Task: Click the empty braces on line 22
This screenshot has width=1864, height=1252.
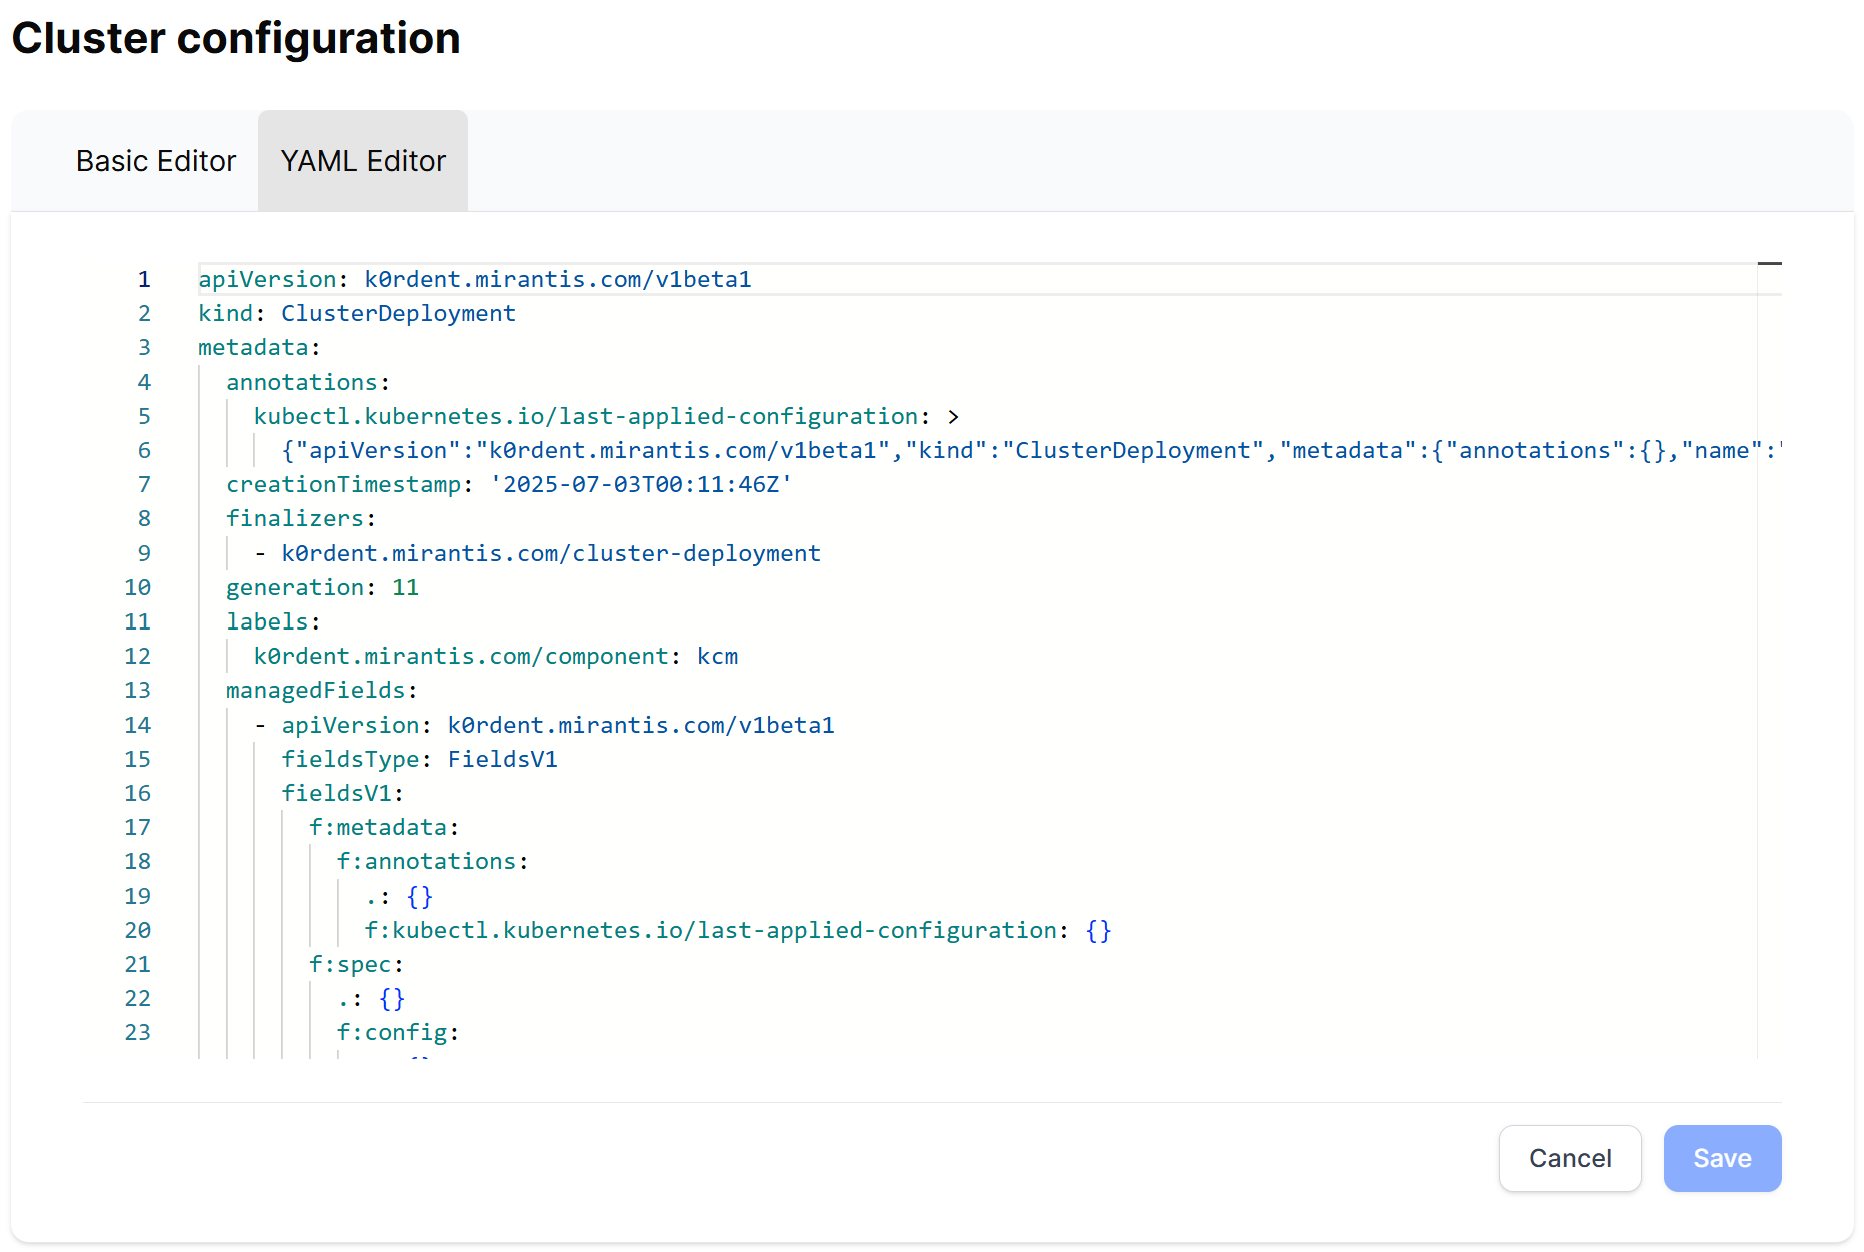Action: point(392,998)
